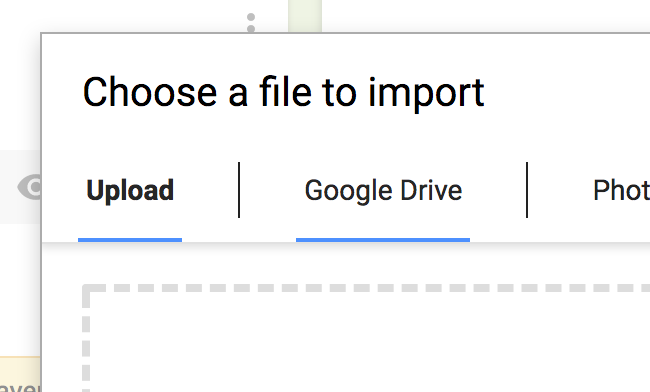Open the Google Drive tab
The height and width of the screenshot is (392, 650).
(383, 190)
